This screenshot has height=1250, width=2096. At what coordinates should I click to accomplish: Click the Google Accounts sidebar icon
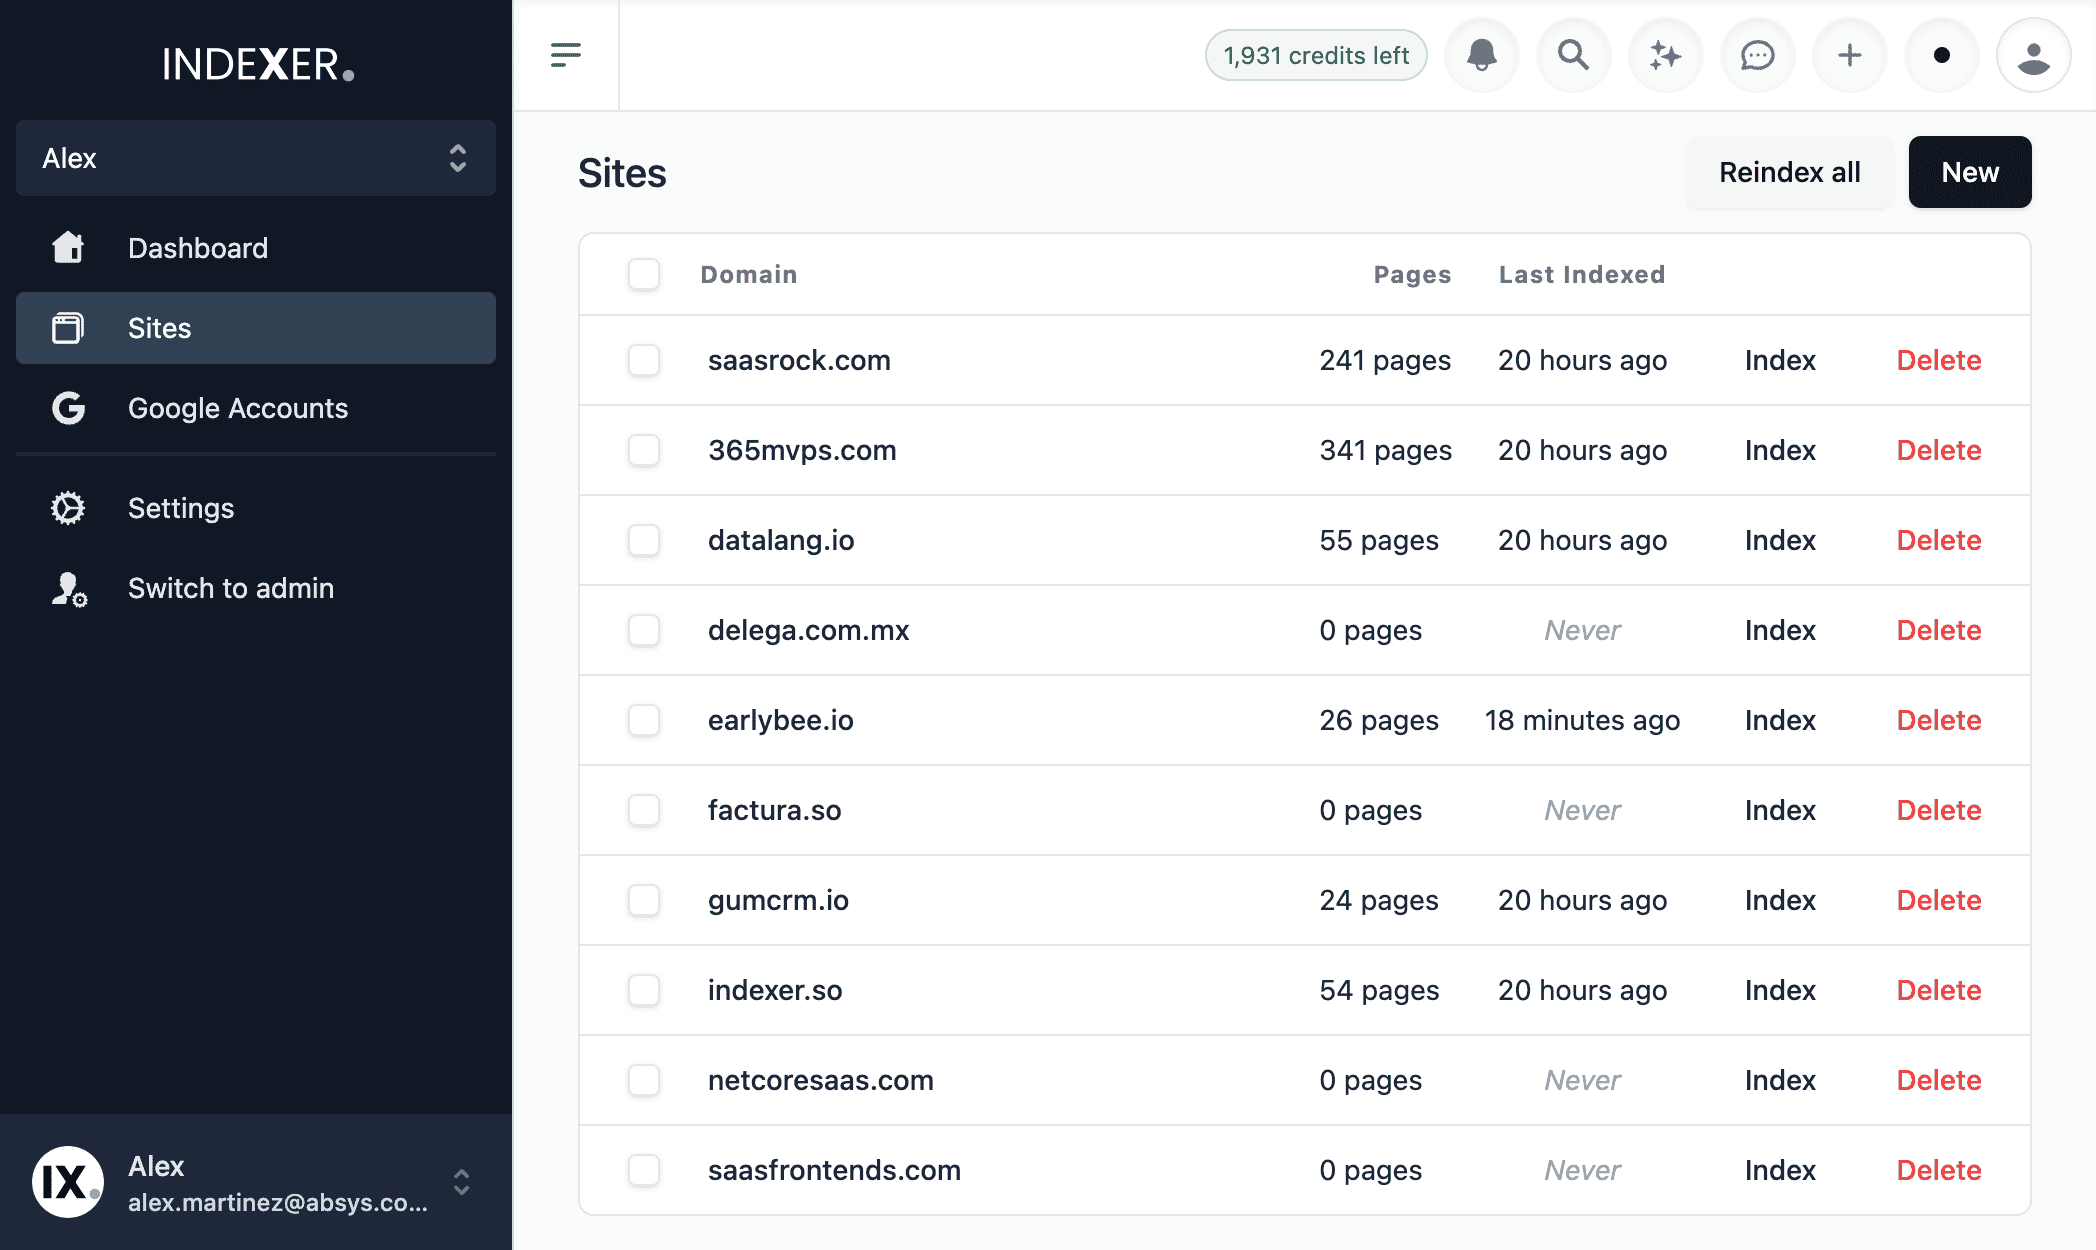tap(68, 408)
